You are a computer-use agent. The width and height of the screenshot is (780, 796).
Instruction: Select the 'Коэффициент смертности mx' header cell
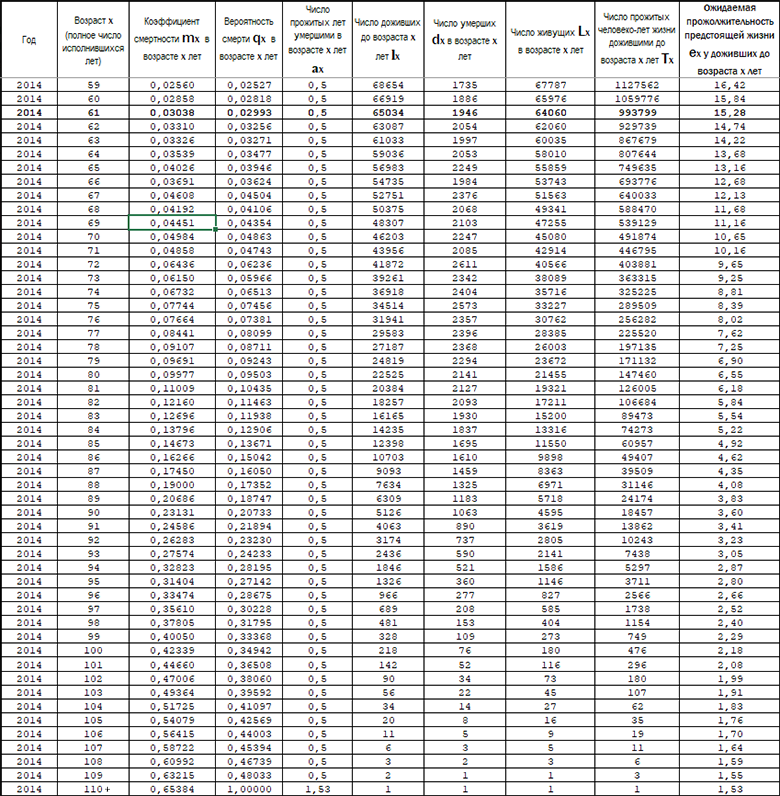(x=172, y=40)
